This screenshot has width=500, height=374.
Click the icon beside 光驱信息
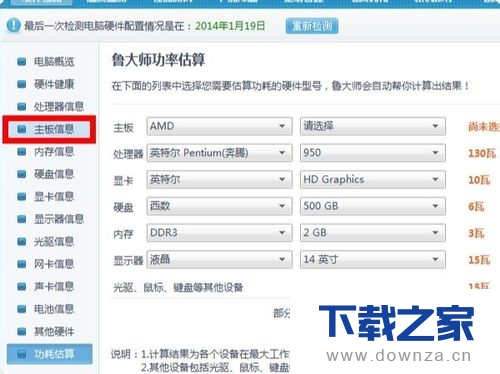(x=22, y=241)
